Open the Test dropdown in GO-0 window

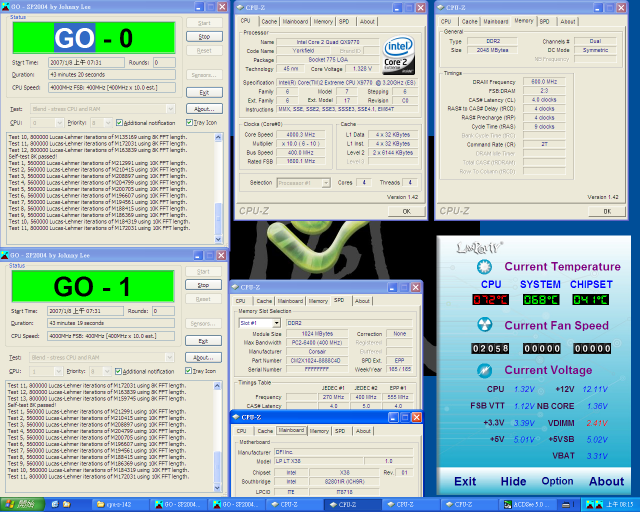point(171,109)
